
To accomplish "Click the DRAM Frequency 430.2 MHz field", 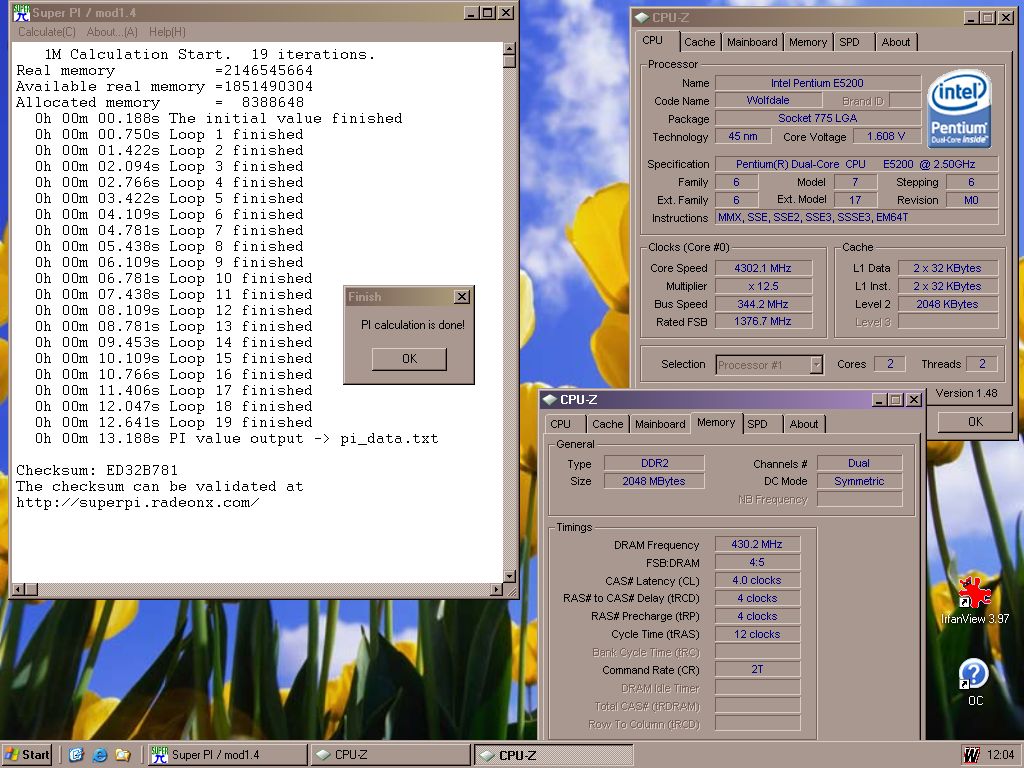I will 757,544.
